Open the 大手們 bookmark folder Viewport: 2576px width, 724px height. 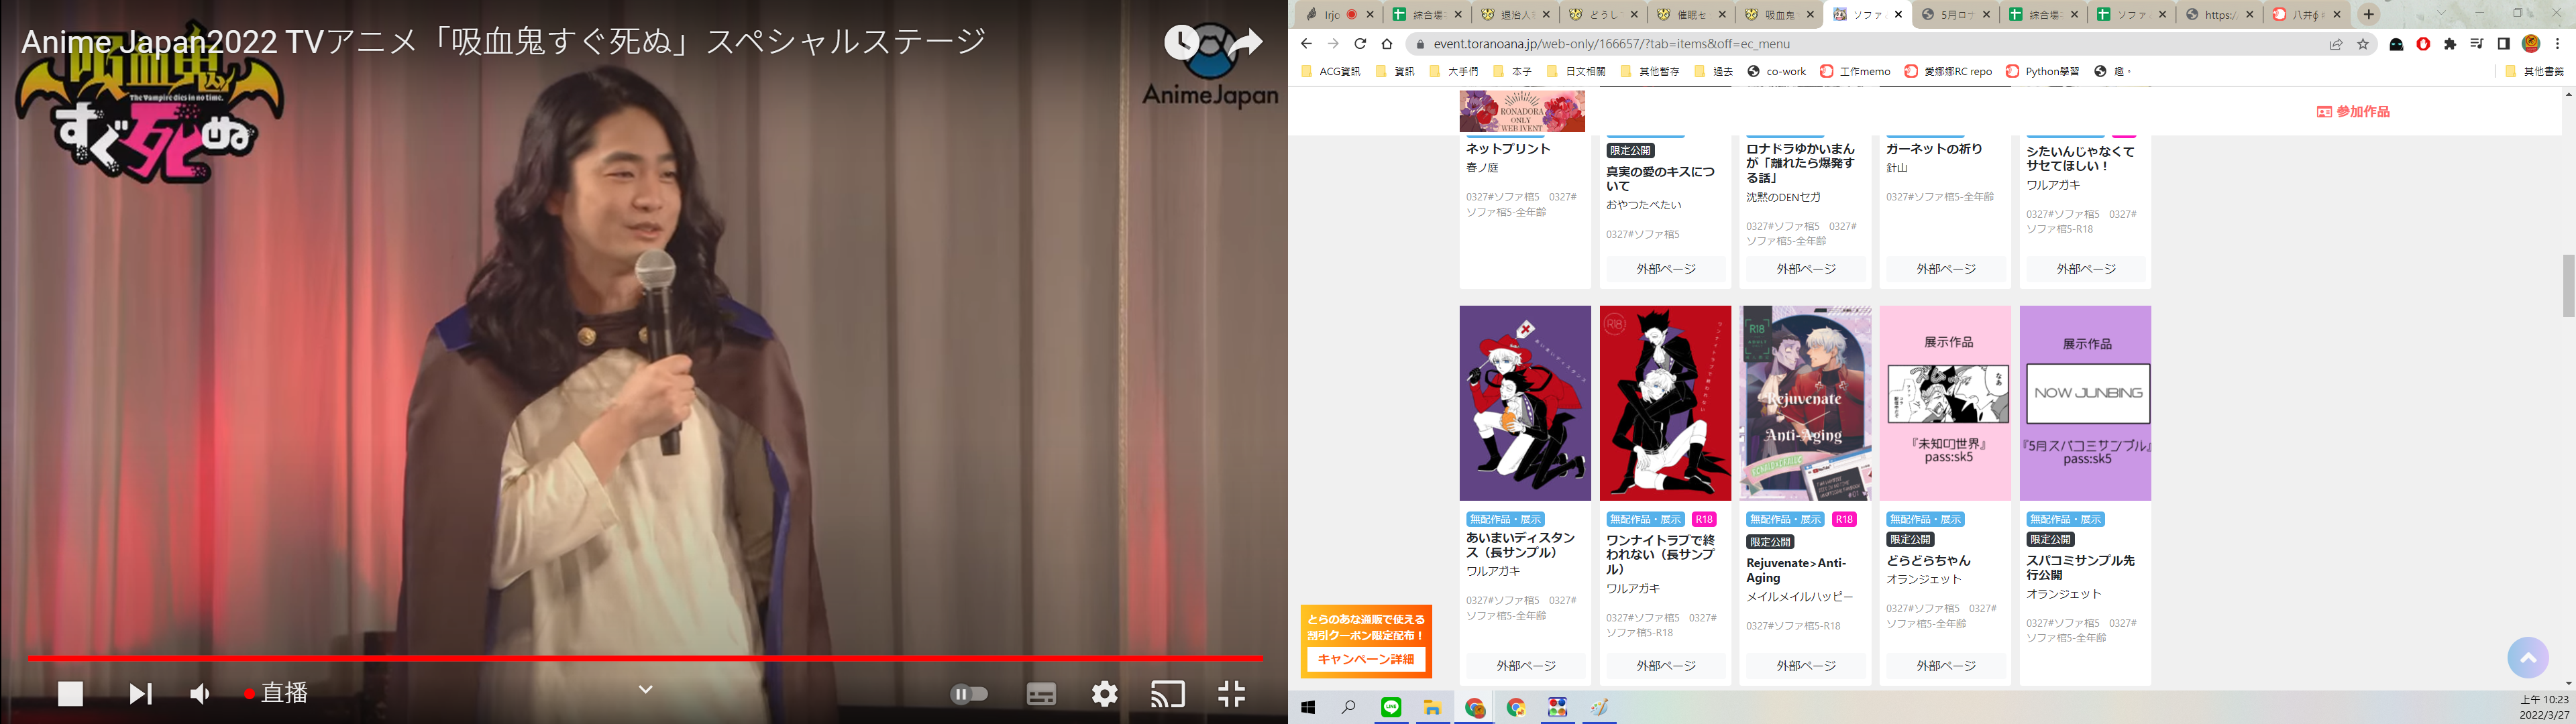(x=1454, y=71)
